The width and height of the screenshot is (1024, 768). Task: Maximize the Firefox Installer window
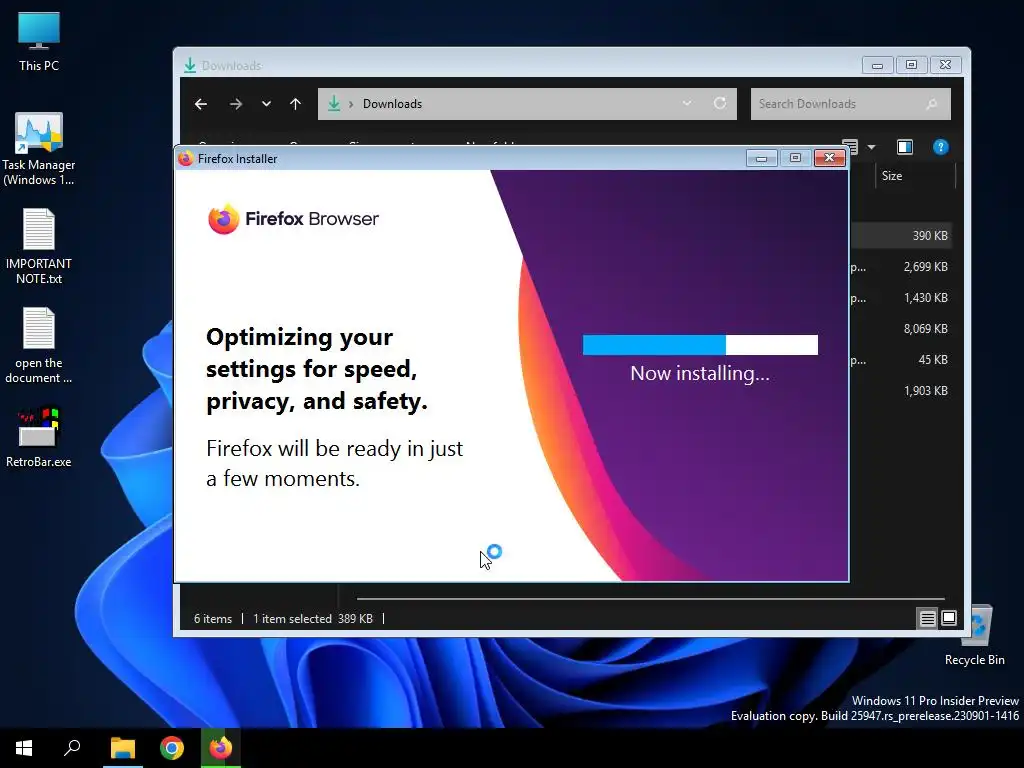pos(795,158)
